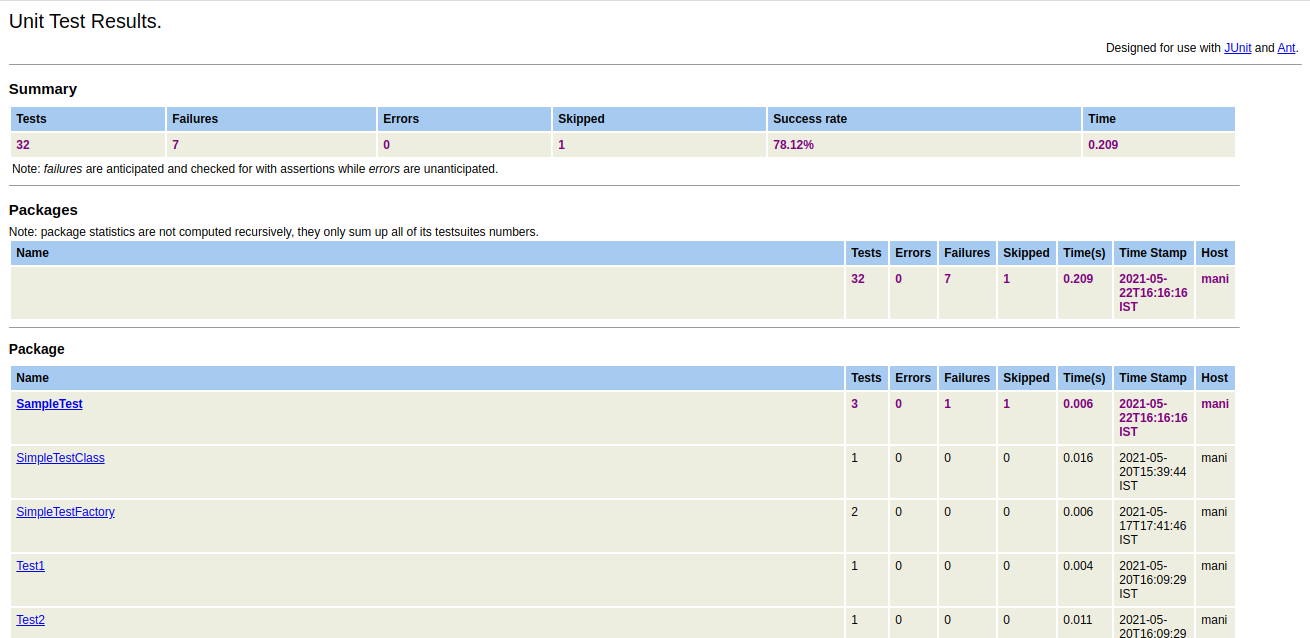Open the Ant hyperlink
The width and height of the screenshot is (1310, 638).
coord(1287,47)
